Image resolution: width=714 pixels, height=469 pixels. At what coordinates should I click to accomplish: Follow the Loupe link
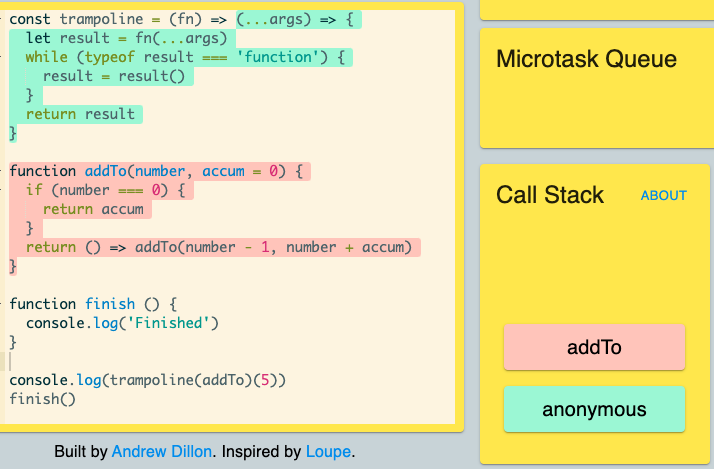pyautogui.click(x=328, y=451)
